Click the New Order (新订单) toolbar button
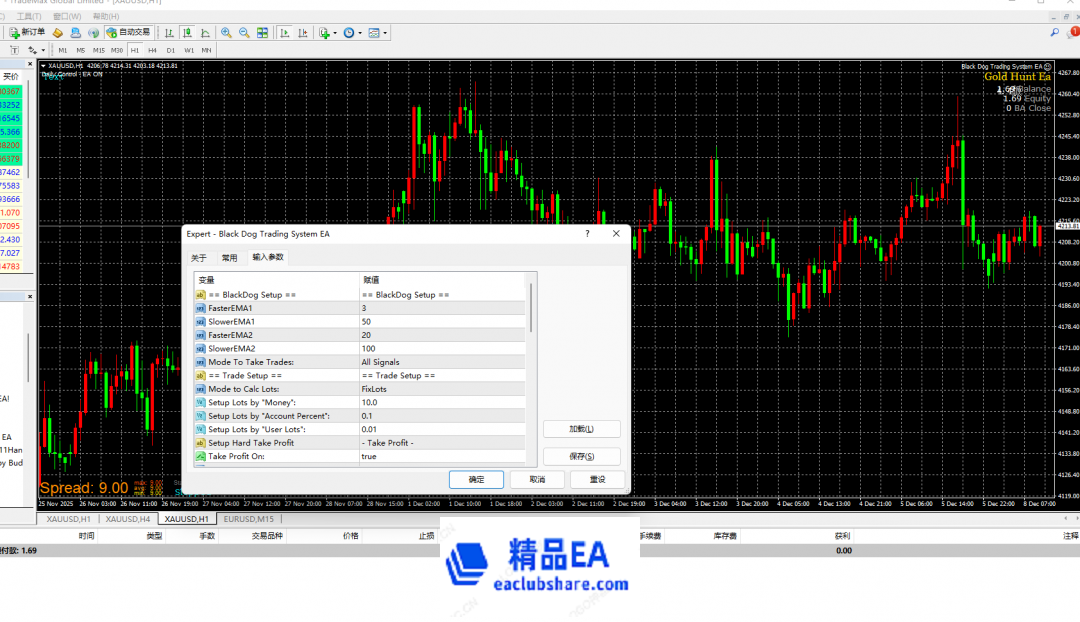 point(27,32)
